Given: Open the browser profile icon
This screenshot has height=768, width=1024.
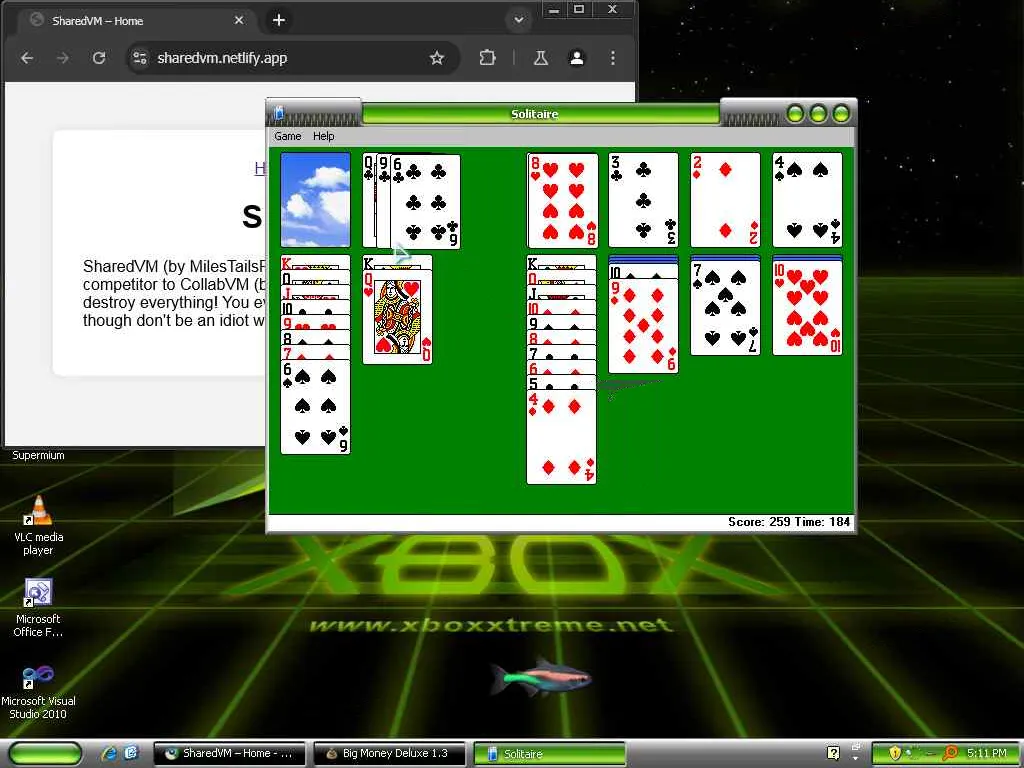Looking at the screenshot, I should [x=577, y=58].
